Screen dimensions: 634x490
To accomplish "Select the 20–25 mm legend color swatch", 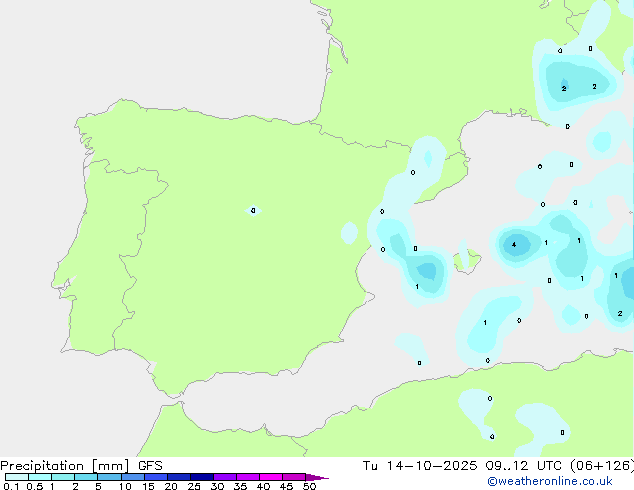I will point(179,477).
